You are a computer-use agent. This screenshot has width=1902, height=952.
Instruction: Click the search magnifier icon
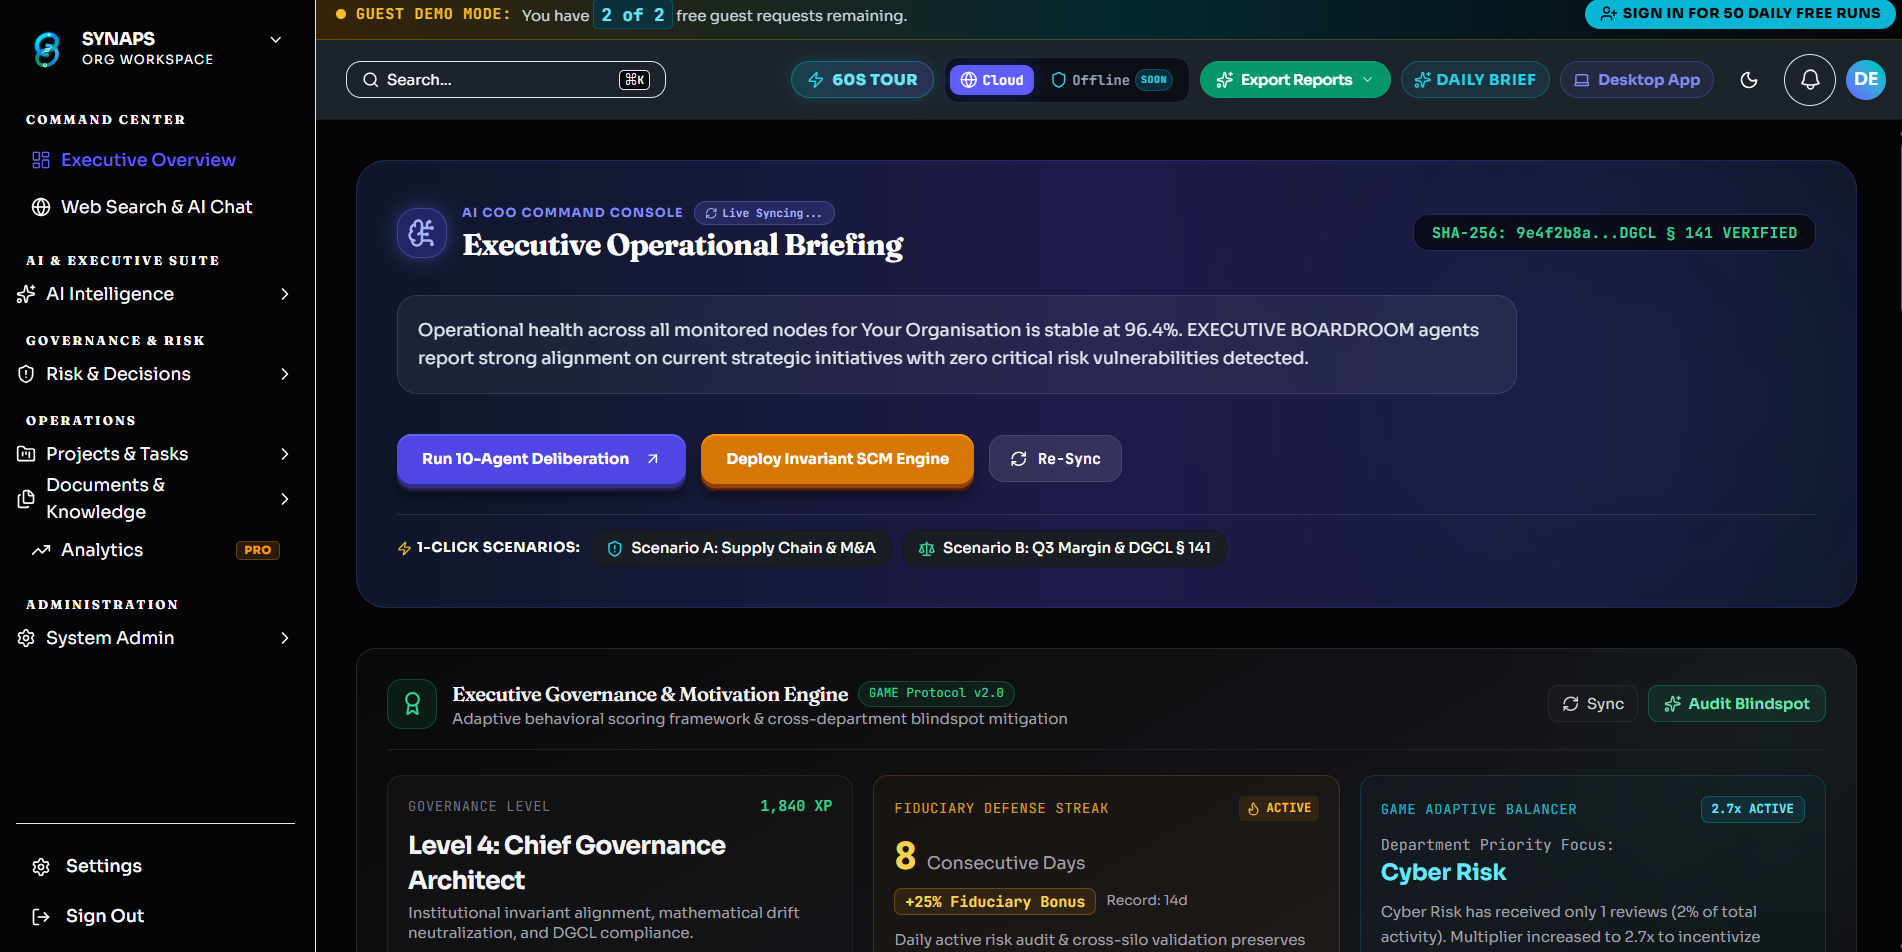click(x=371, y=80)
